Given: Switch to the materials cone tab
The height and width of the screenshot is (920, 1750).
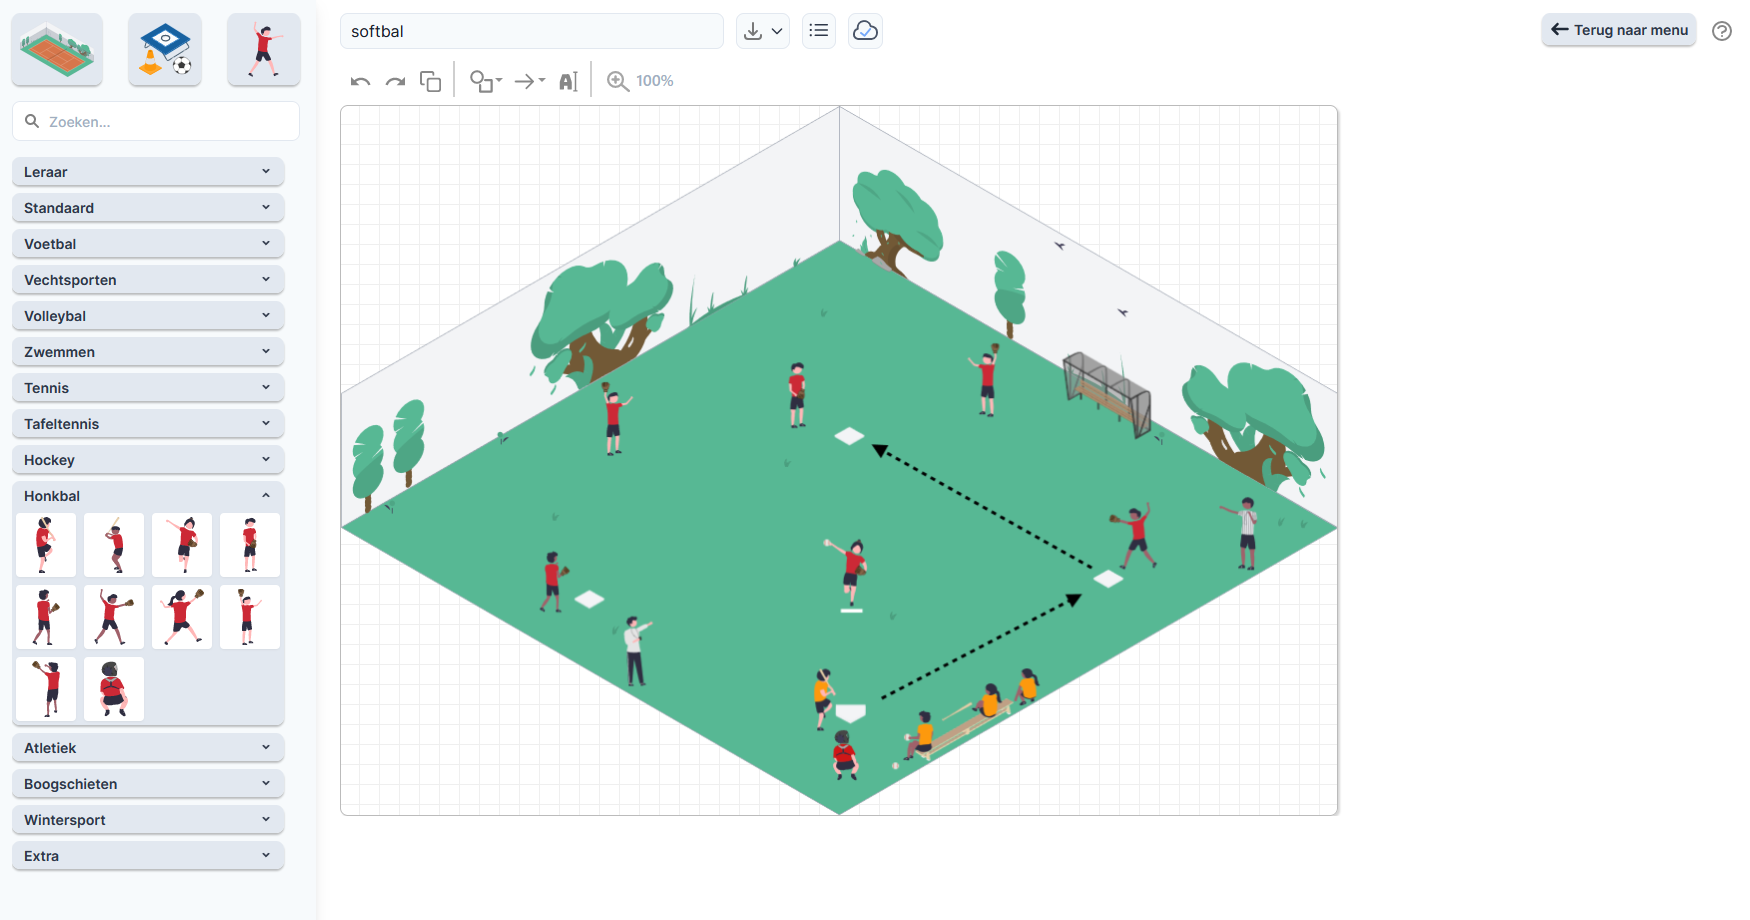Looking at the screenshot, I should (165, 49).
